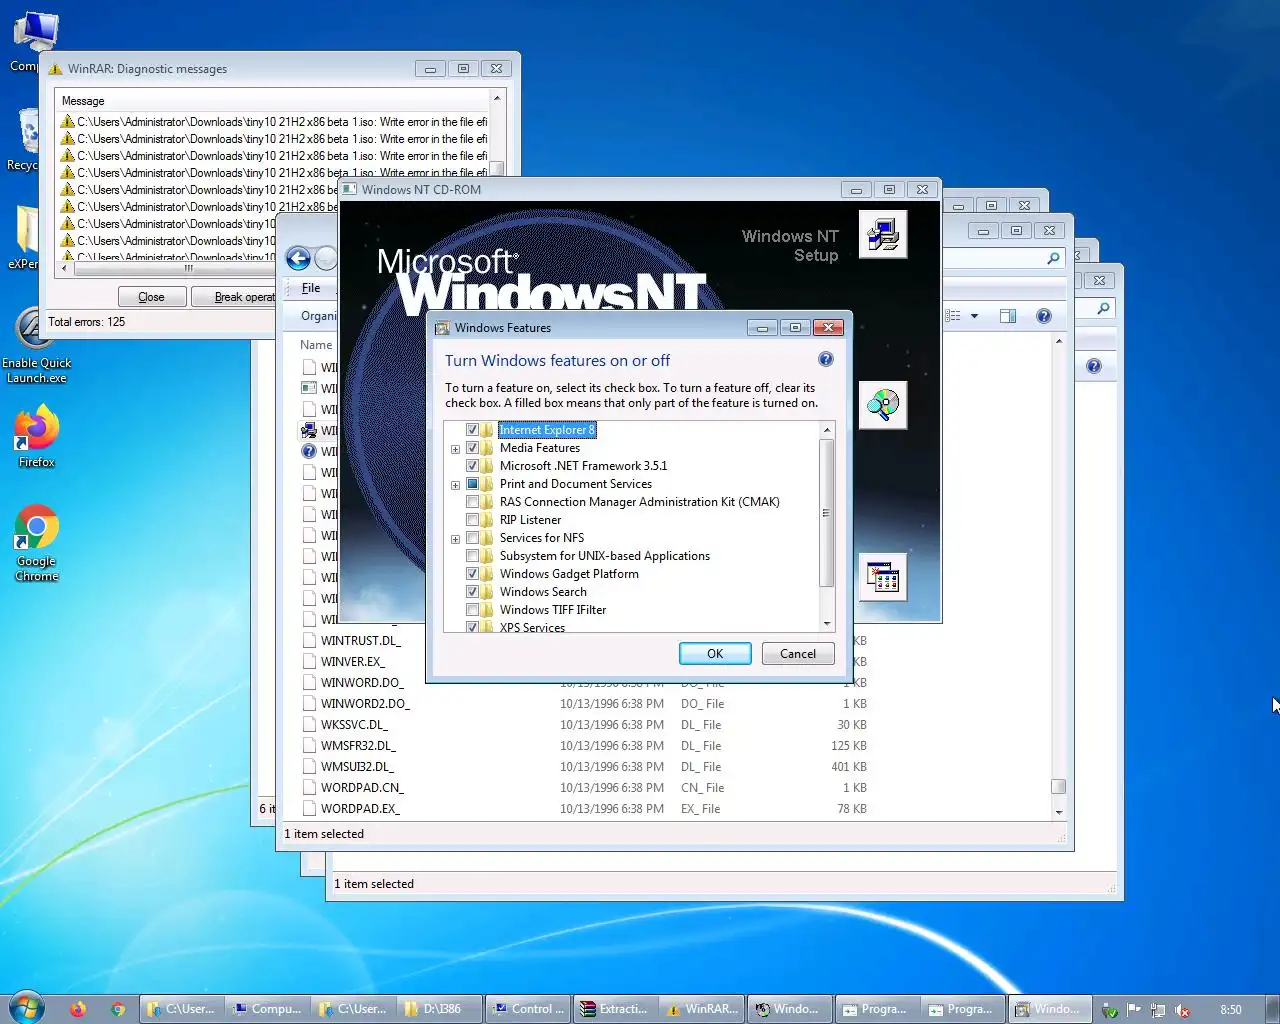Click scroll down arrow in Windows Features list
The image size is (1280, 1024).
pos(826,624)
